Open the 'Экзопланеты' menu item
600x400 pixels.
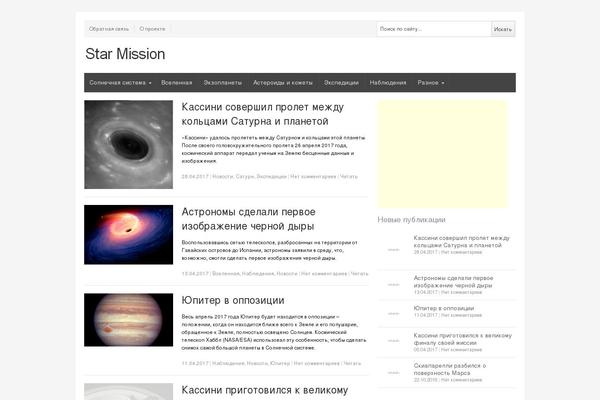click(223, 83)
